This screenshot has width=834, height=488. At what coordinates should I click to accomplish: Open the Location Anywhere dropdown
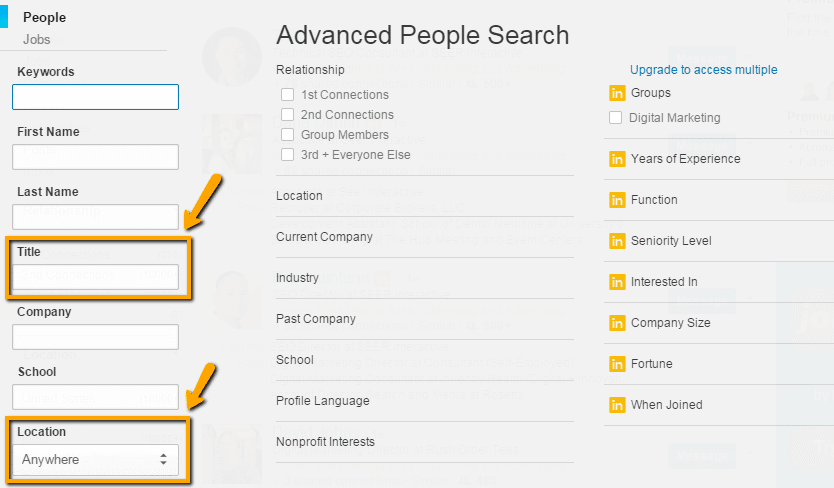tap(96, 460)
